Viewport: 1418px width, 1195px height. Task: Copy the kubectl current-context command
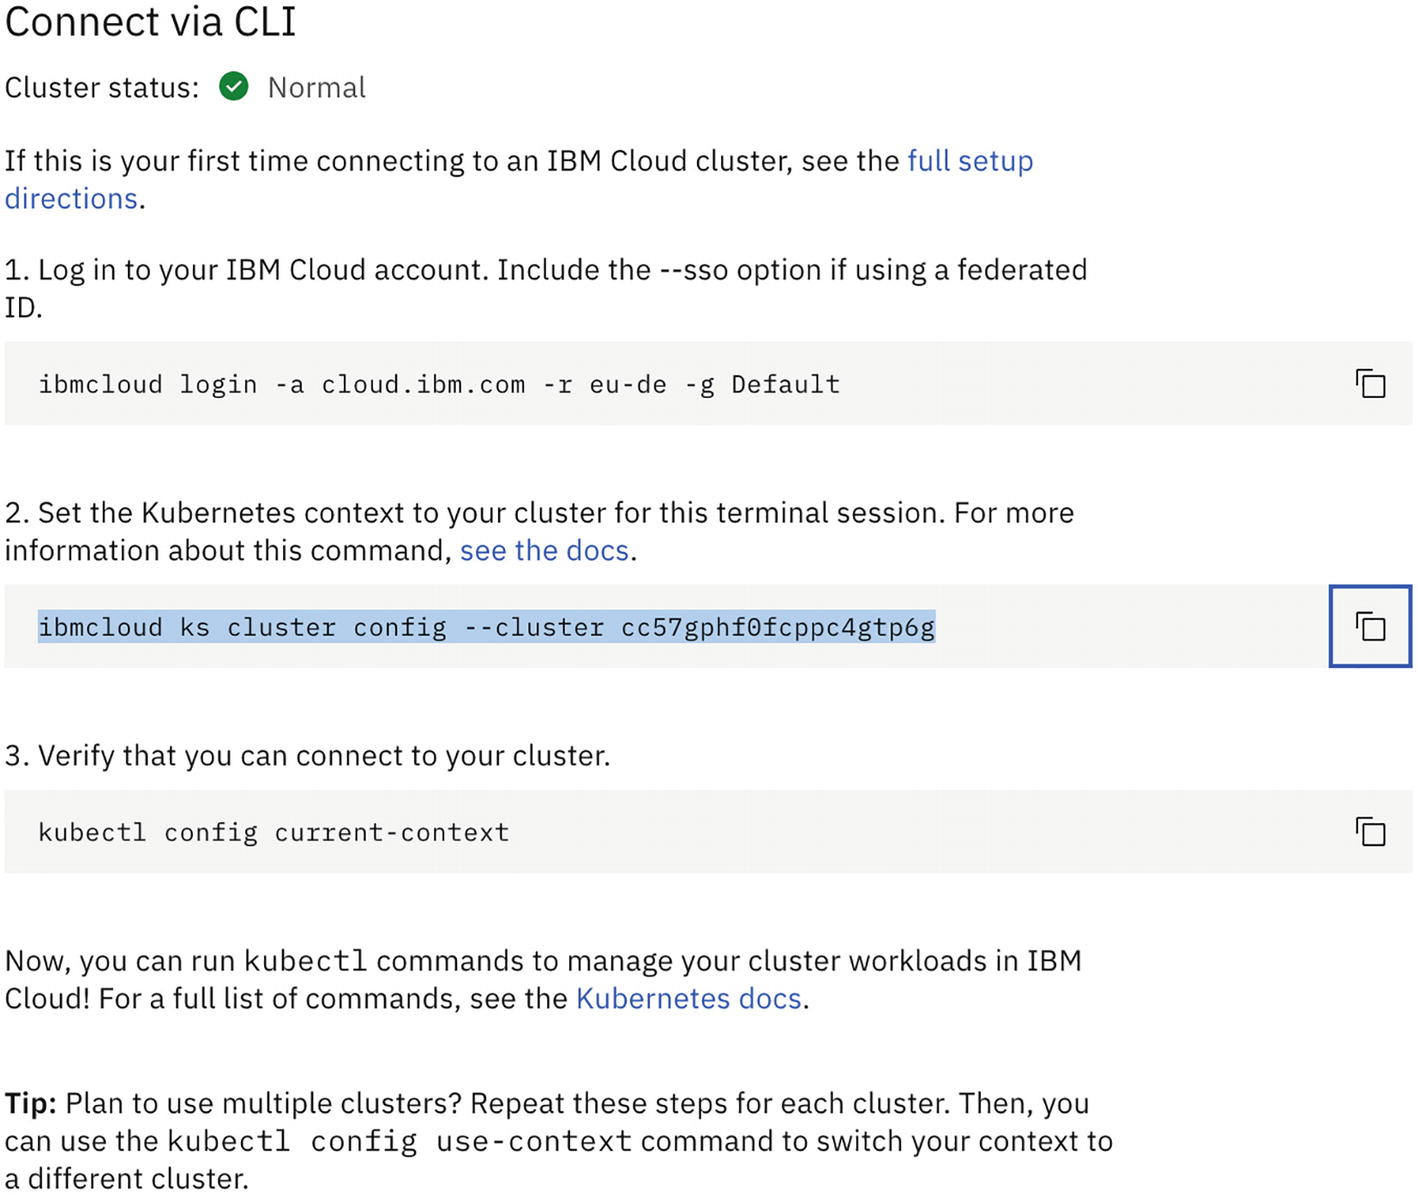tap(1370, 832)
